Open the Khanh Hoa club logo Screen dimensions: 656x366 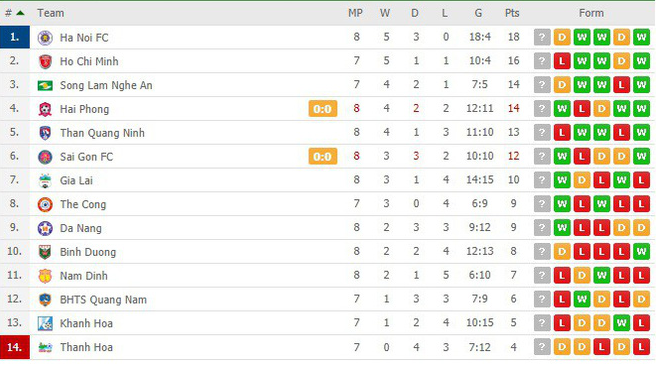(45, 323)
